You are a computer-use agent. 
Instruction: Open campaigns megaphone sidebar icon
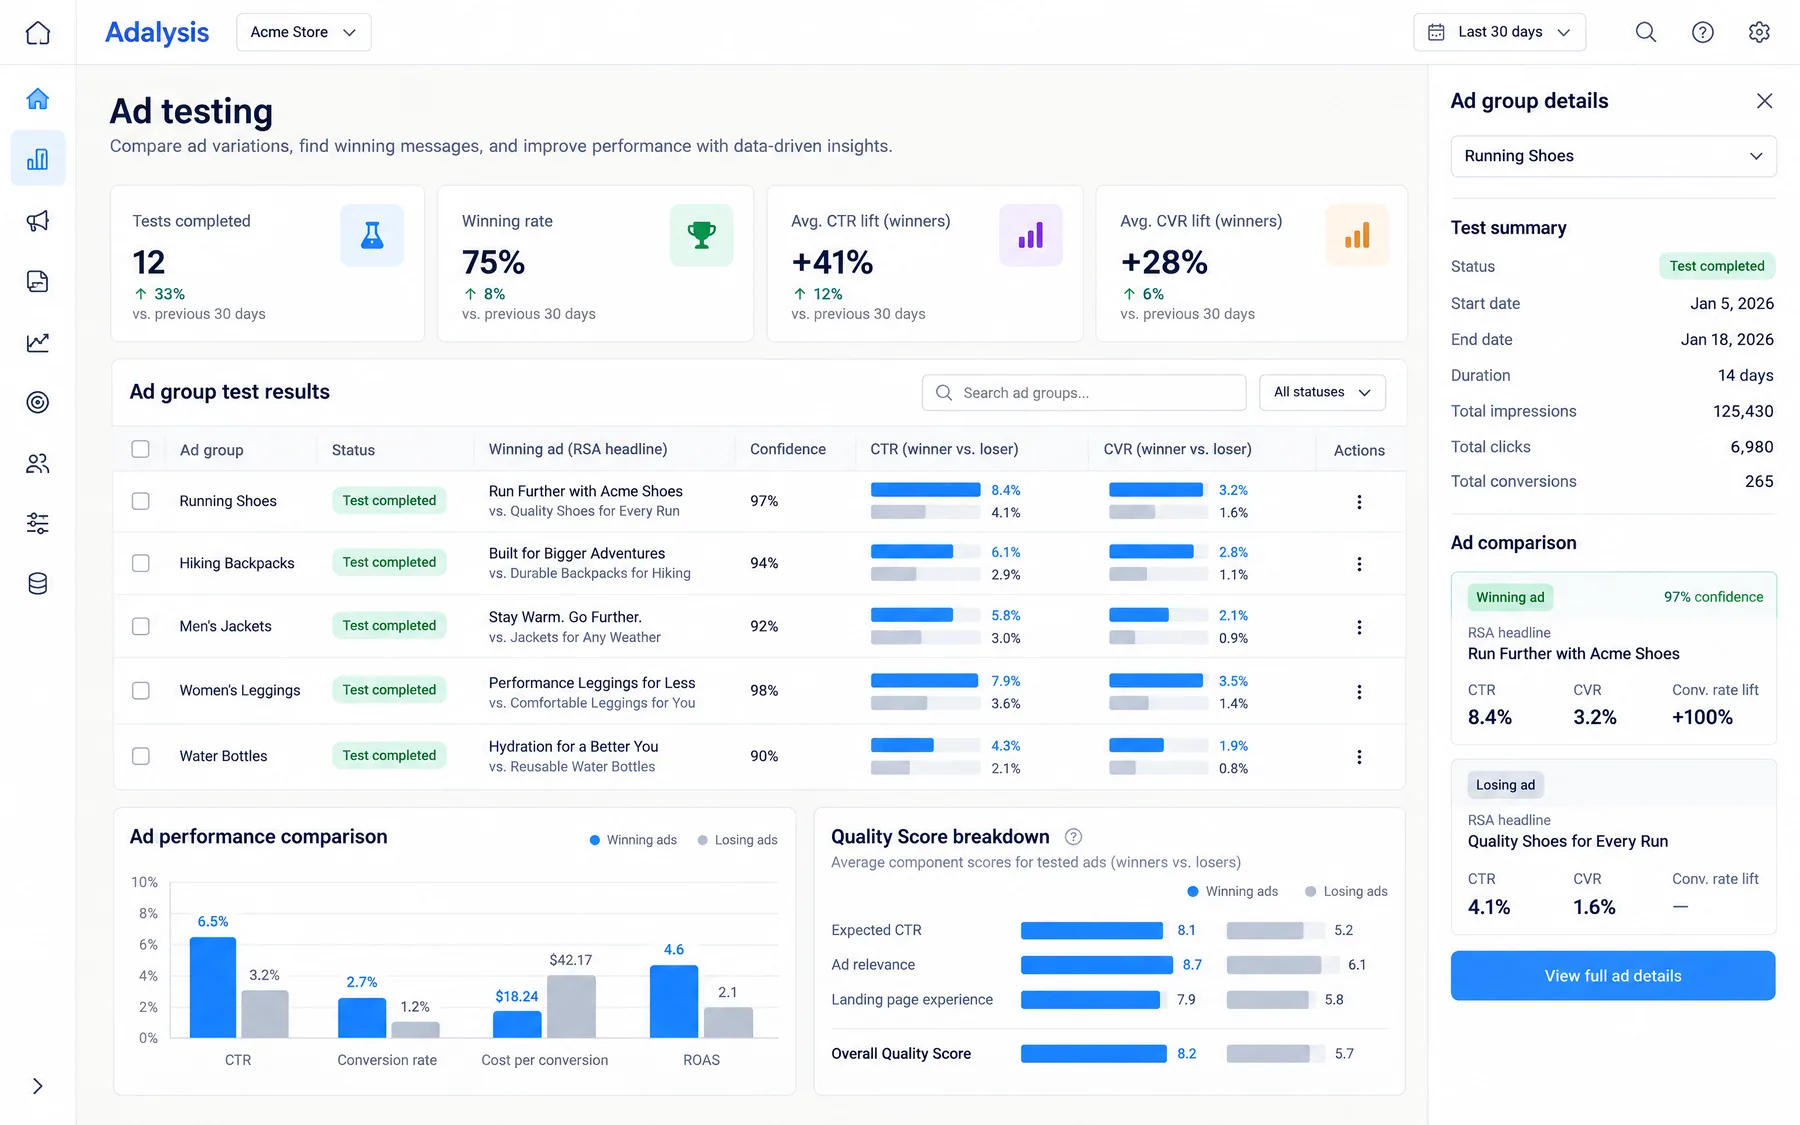(x=38, y=221)
